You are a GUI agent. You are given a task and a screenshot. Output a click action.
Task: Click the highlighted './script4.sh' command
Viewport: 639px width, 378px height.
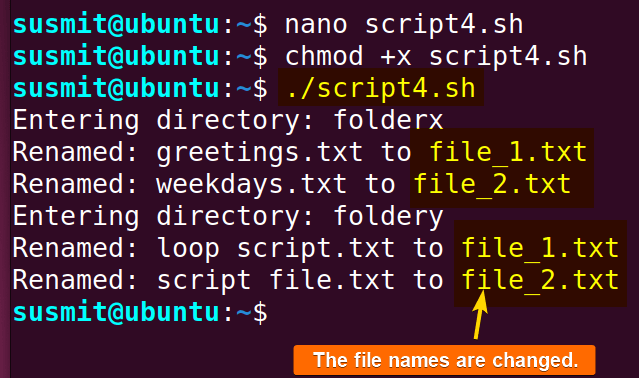(x=381, y=88)
